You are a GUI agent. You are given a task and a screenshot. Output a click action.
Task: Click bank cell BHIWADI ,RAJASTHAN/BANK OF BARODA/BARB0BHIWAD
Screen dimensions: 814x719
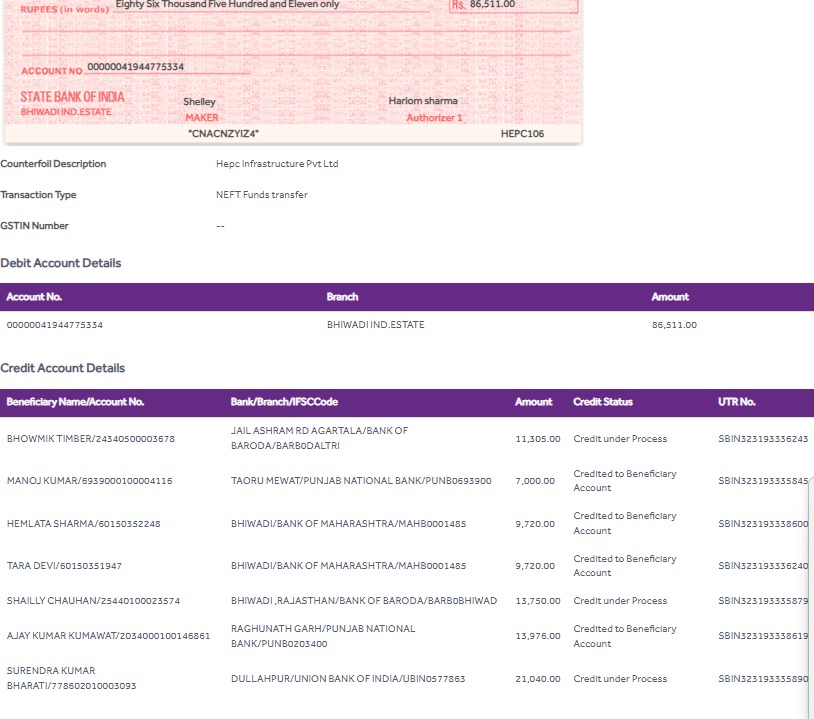point(363,601)
